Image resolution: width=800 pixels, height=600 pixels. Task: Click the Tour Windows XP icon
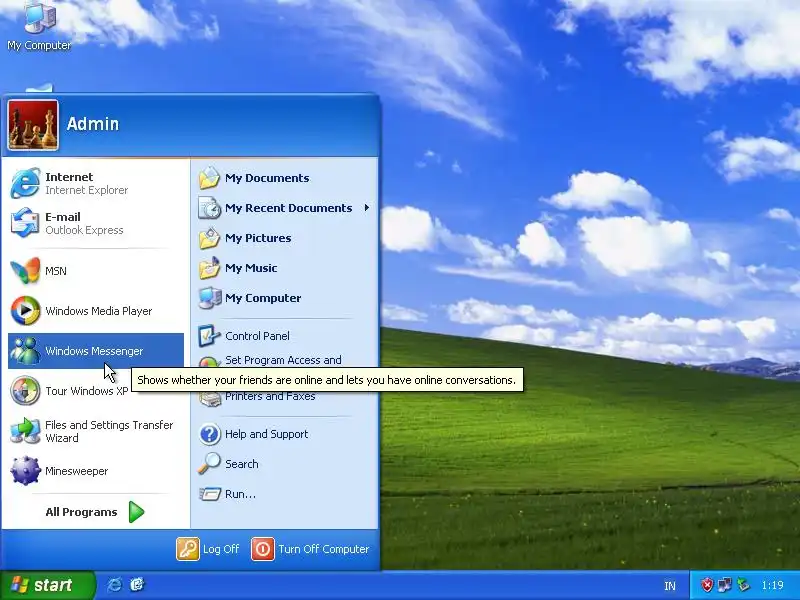click(25, 391)
